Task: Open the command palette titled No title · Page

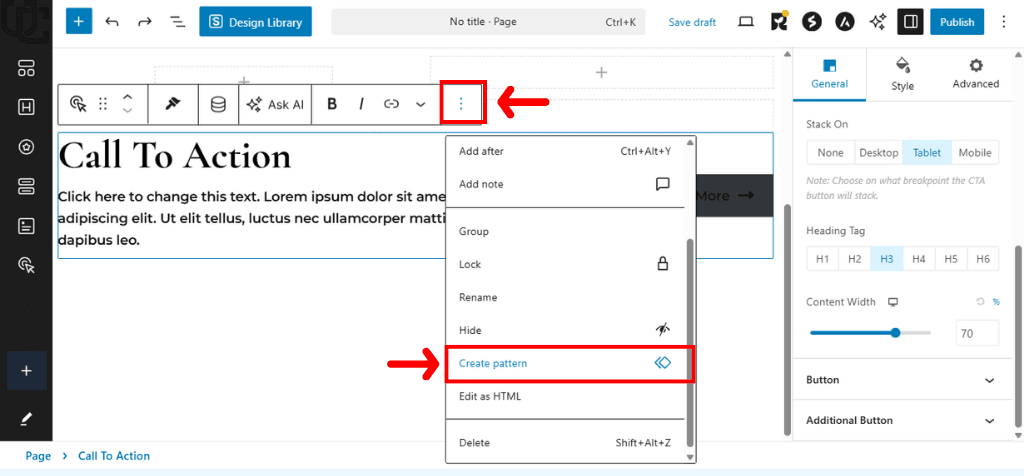Action: (x=488, y=22)
